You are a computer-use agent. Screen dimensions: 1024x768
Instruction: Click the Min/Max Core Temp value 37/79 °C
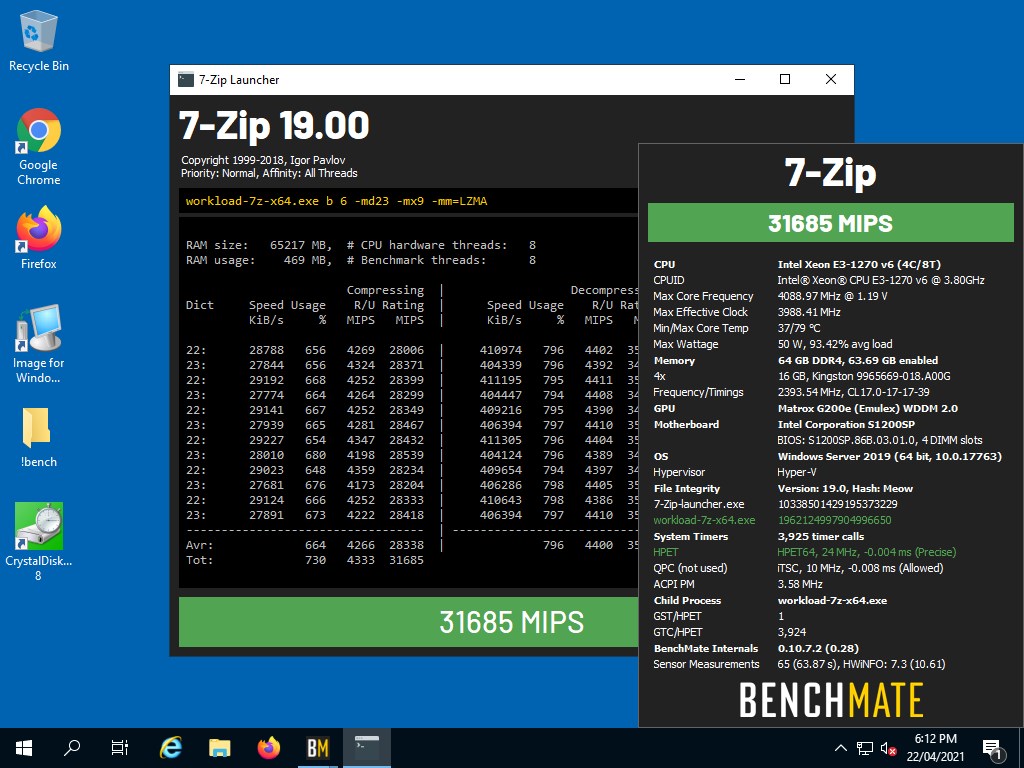(x=799, y=328)
